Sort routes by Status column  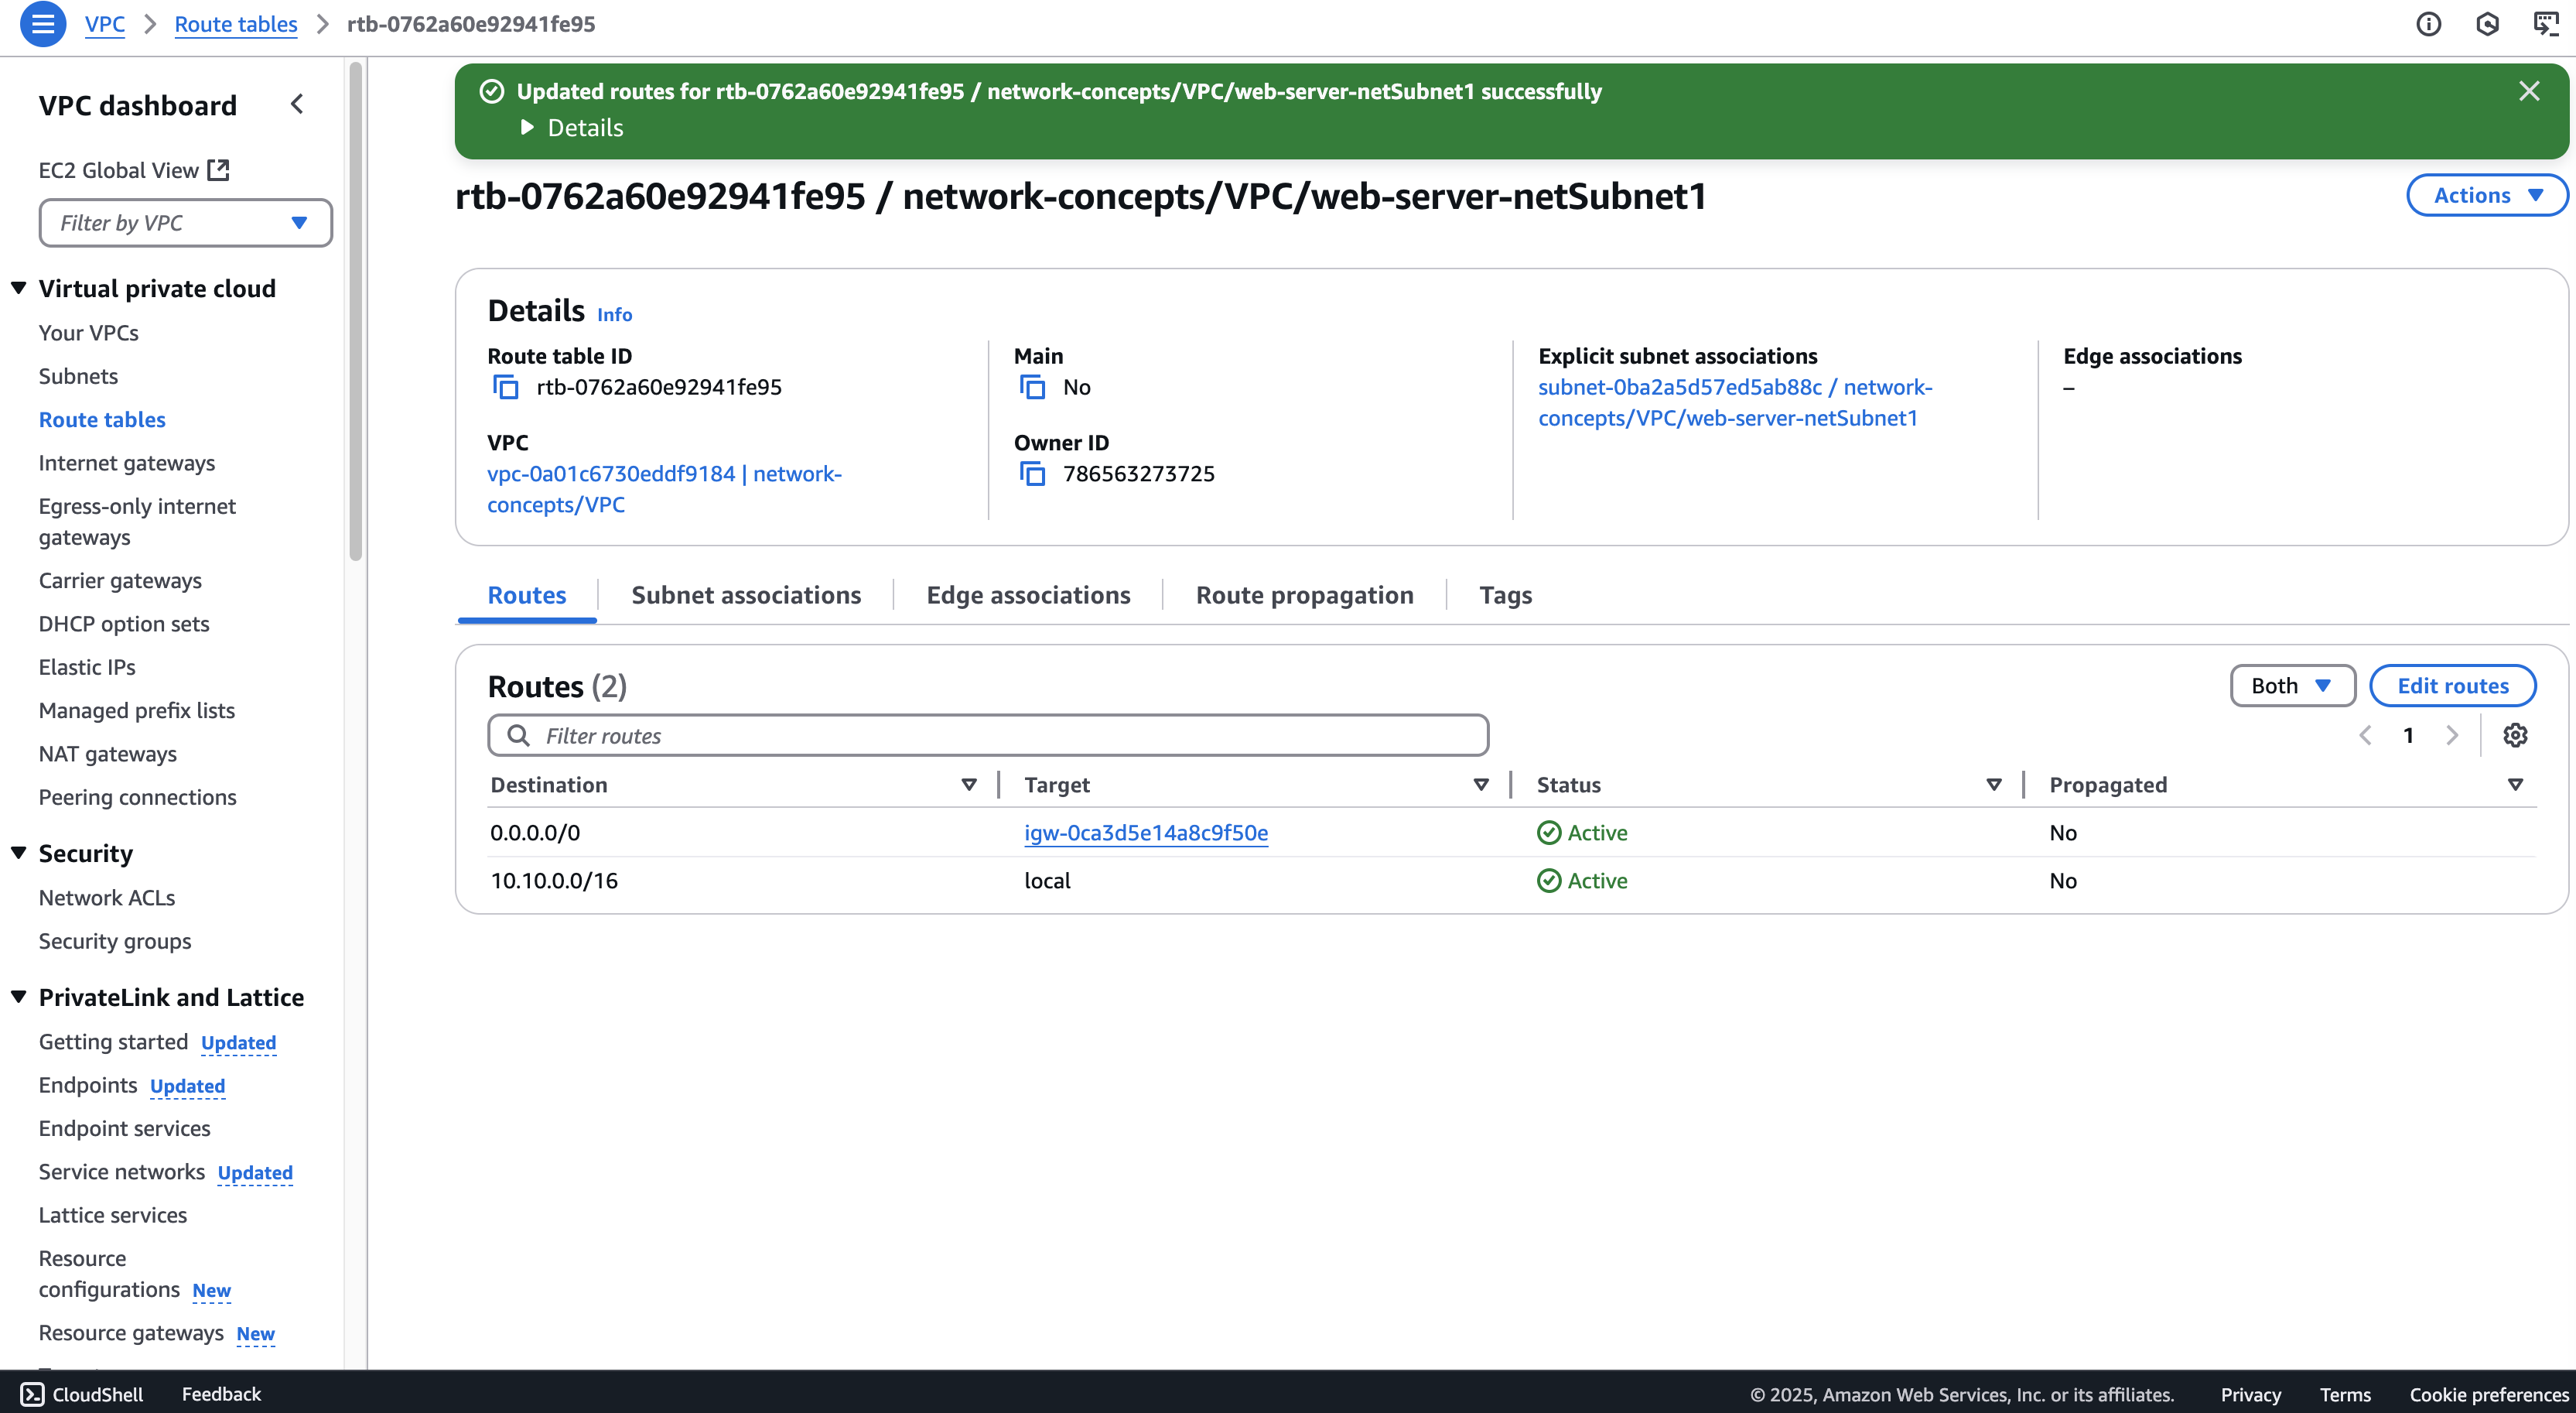pos(1993,785)
